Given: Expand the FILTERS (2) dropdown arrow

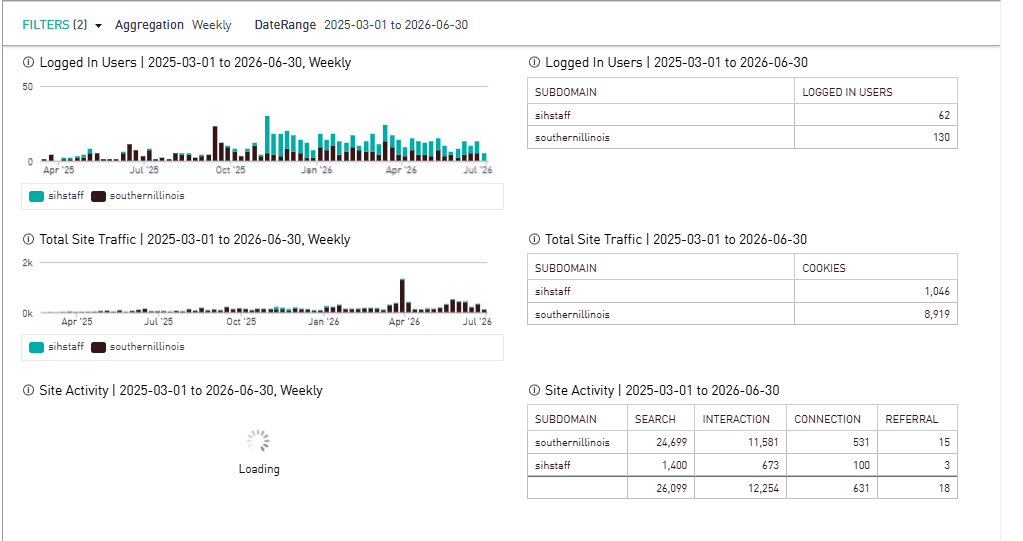Looking at the screenshot, I should tap(99, 26).
